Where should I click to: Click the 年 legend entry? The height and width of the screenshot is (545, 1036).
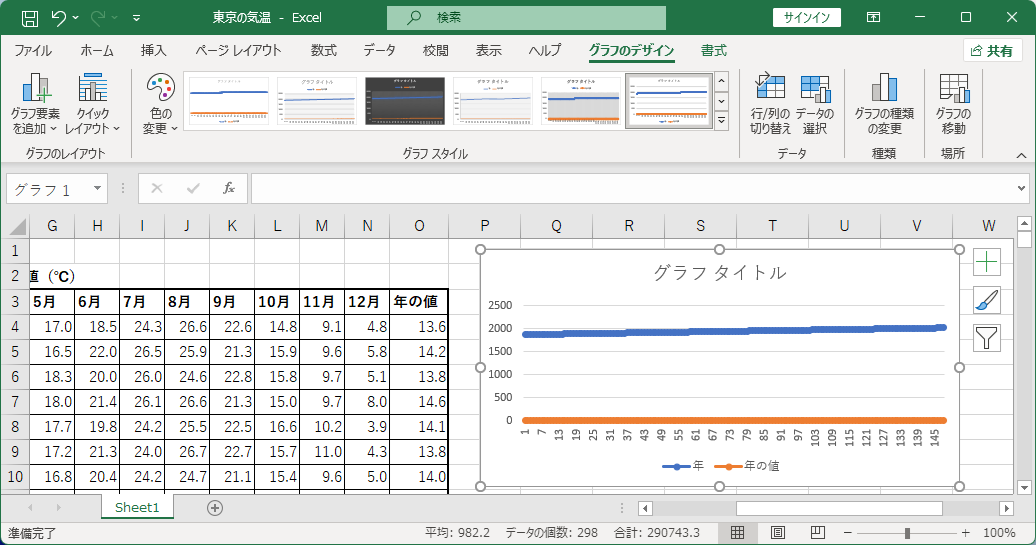pyautogui.click(x=683, y=466)
